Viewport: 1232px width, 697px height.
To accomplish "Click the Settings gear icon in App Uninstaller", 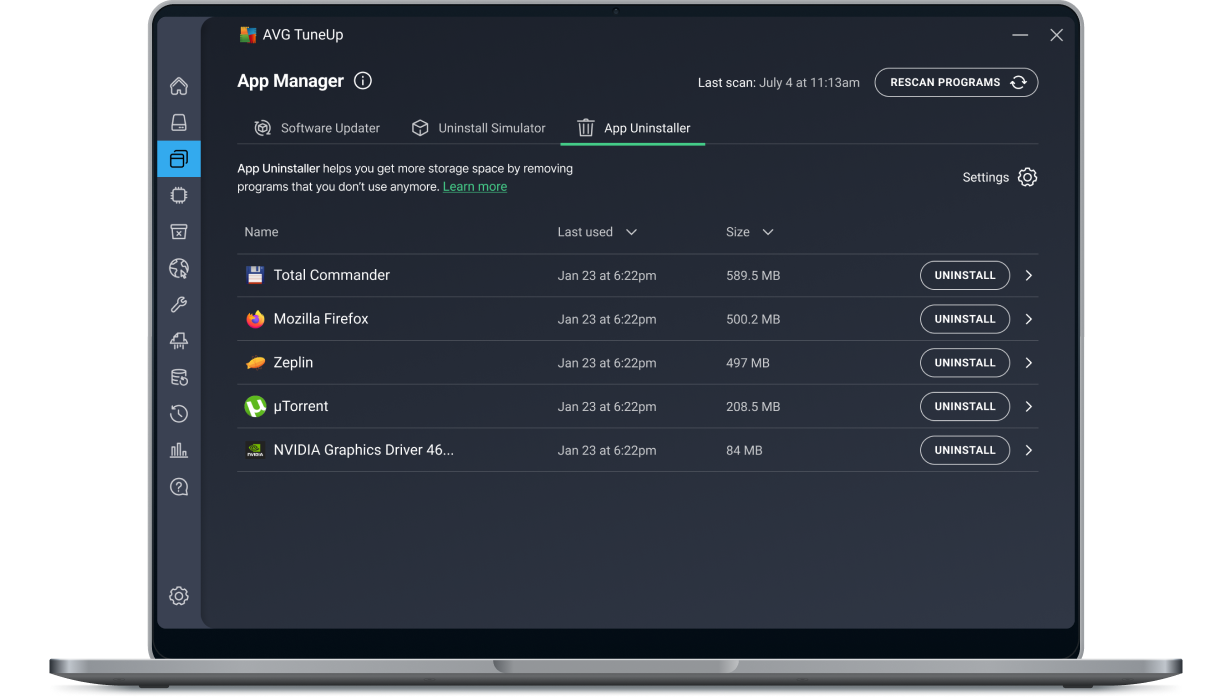I will pyautogui.click(x=1027, y=177).
